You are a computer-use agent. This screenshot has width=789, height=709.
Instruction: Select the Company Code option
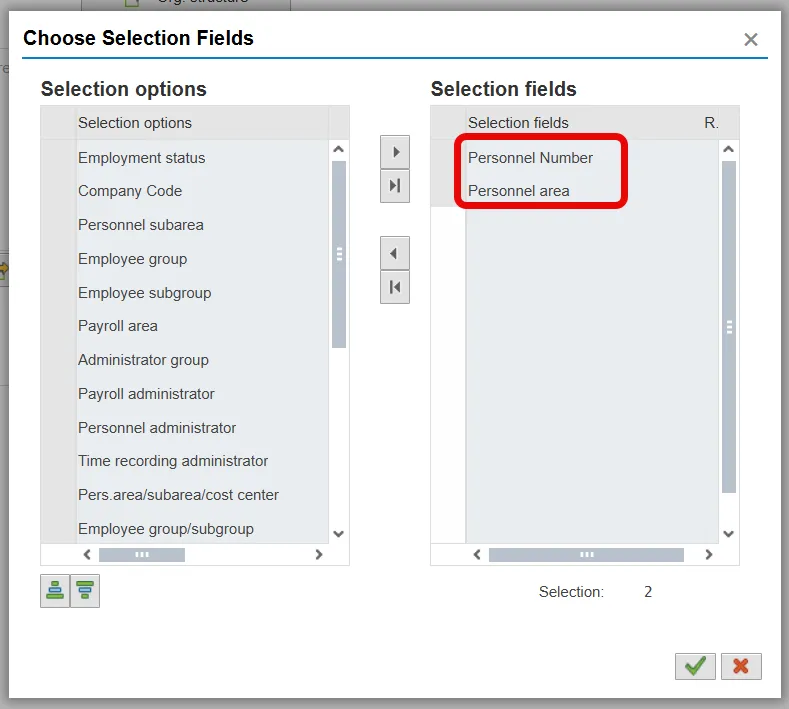[130, 191]
